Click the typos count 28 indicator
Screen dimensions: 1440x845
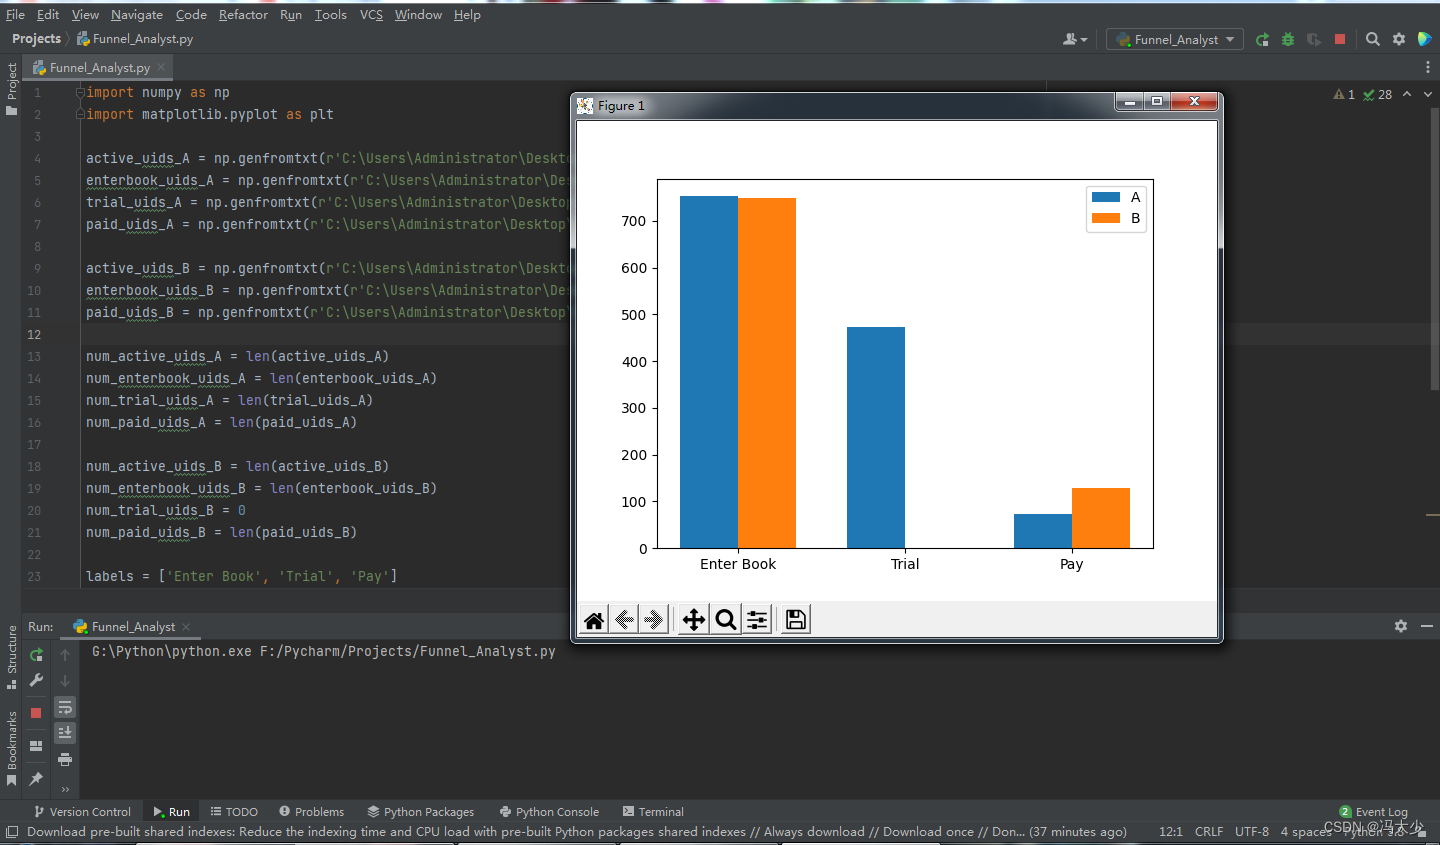1377,94
